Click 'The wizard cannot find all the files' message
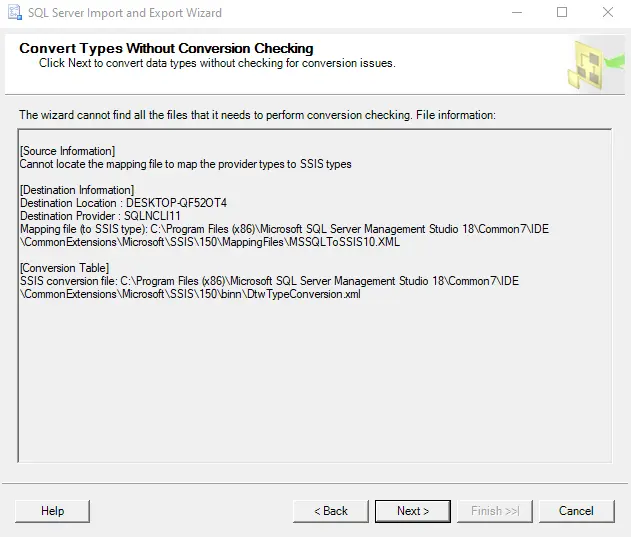 pos(258,115)
